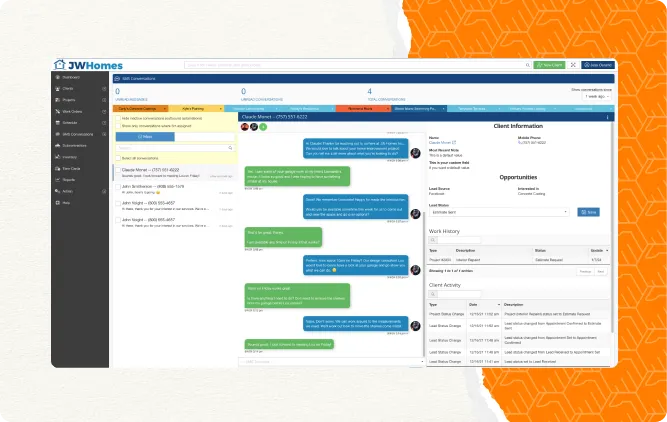
Task: Toggle Hide inactive conversations checkbox
Action: coord(118,118)
